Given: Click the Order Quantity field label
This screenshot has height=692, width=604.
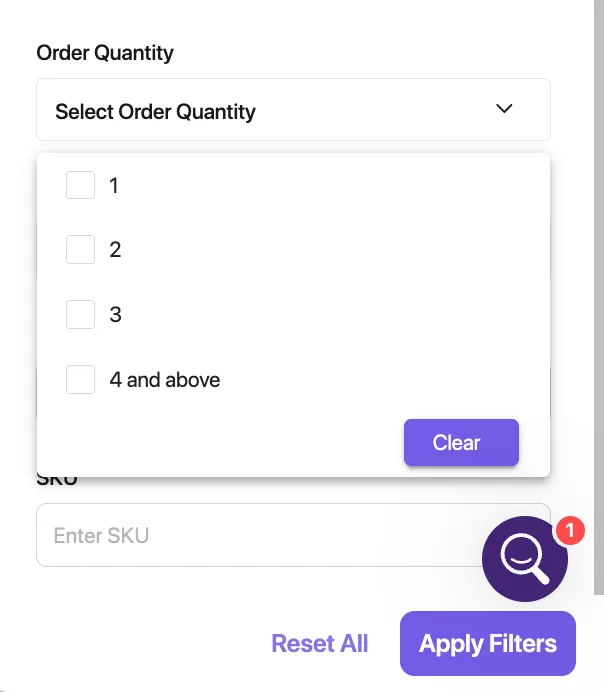Looking at the screenshot, I should click(105, 53).
